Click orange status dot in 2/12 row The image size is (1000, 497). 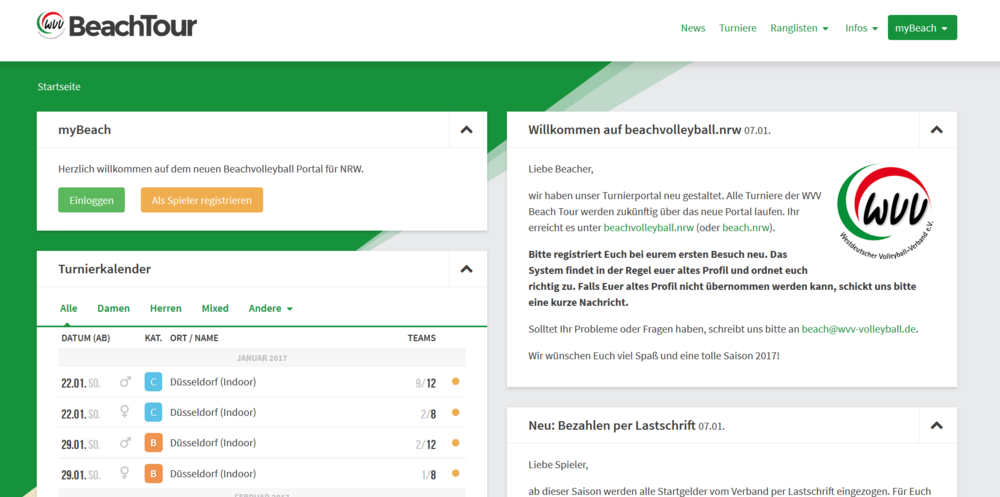tap(455, 442)
